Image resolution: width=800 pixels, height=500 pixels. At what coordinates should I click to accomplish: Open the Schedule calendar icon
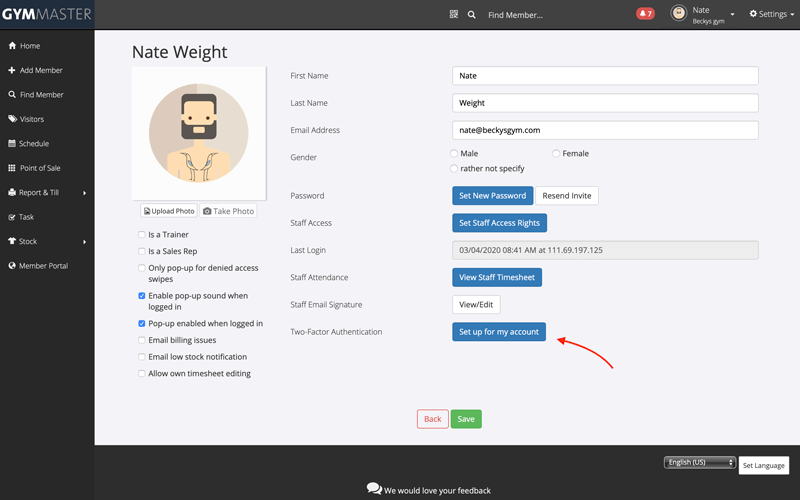12,144
